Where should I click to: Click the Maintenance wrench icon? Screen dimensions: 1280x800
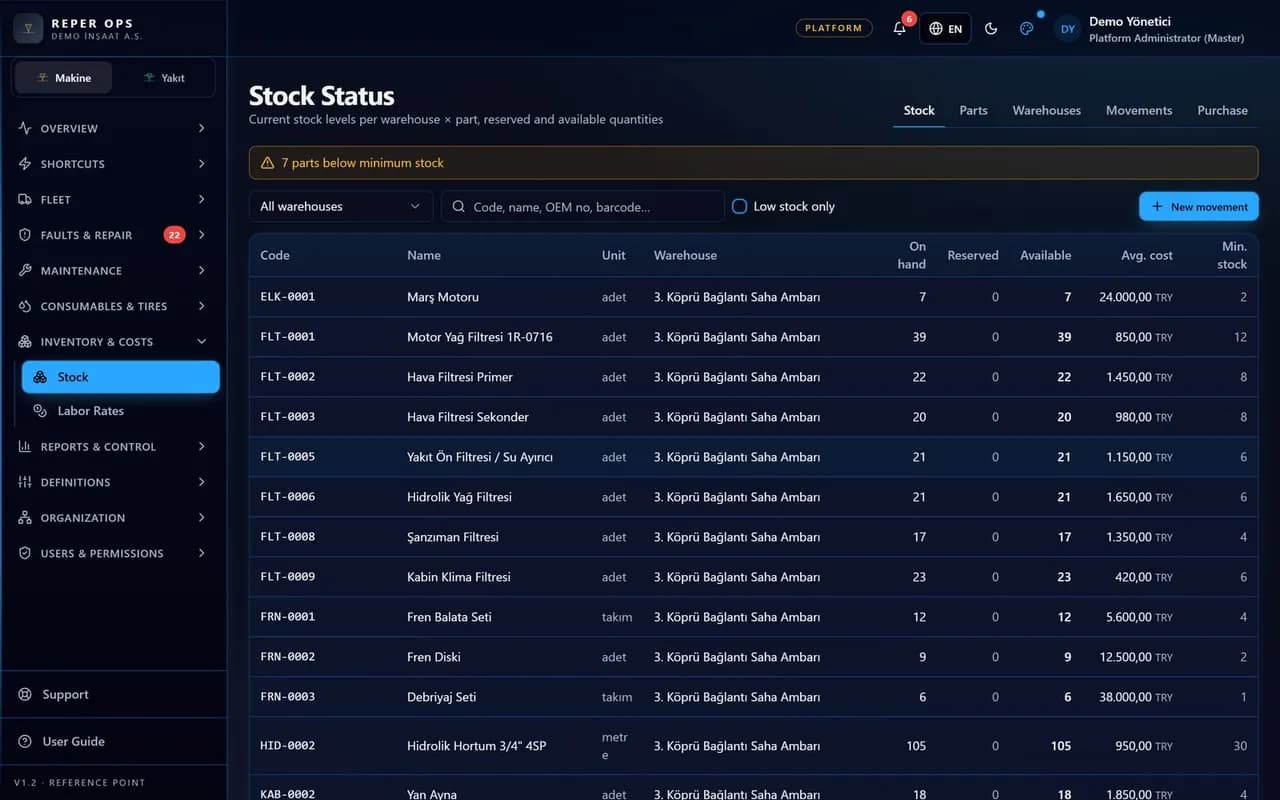[x=25, y=271]
